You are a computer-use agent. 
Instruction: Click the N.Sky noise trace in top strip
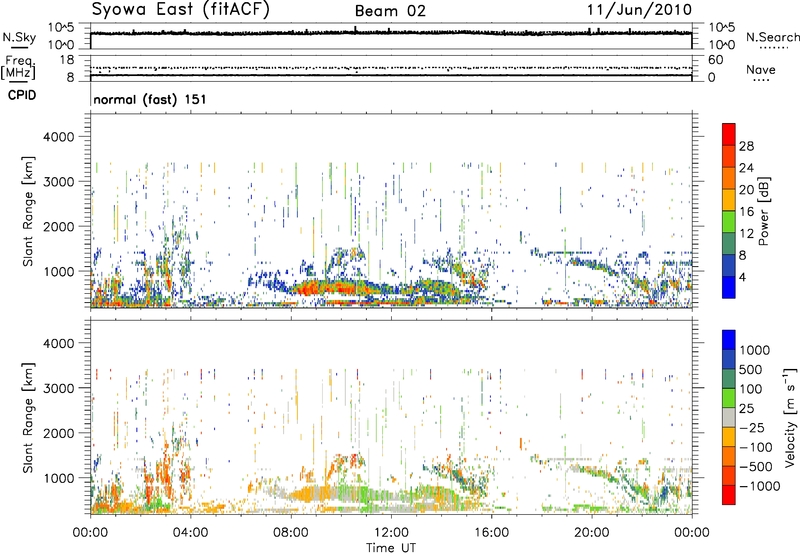coord(391,33)
